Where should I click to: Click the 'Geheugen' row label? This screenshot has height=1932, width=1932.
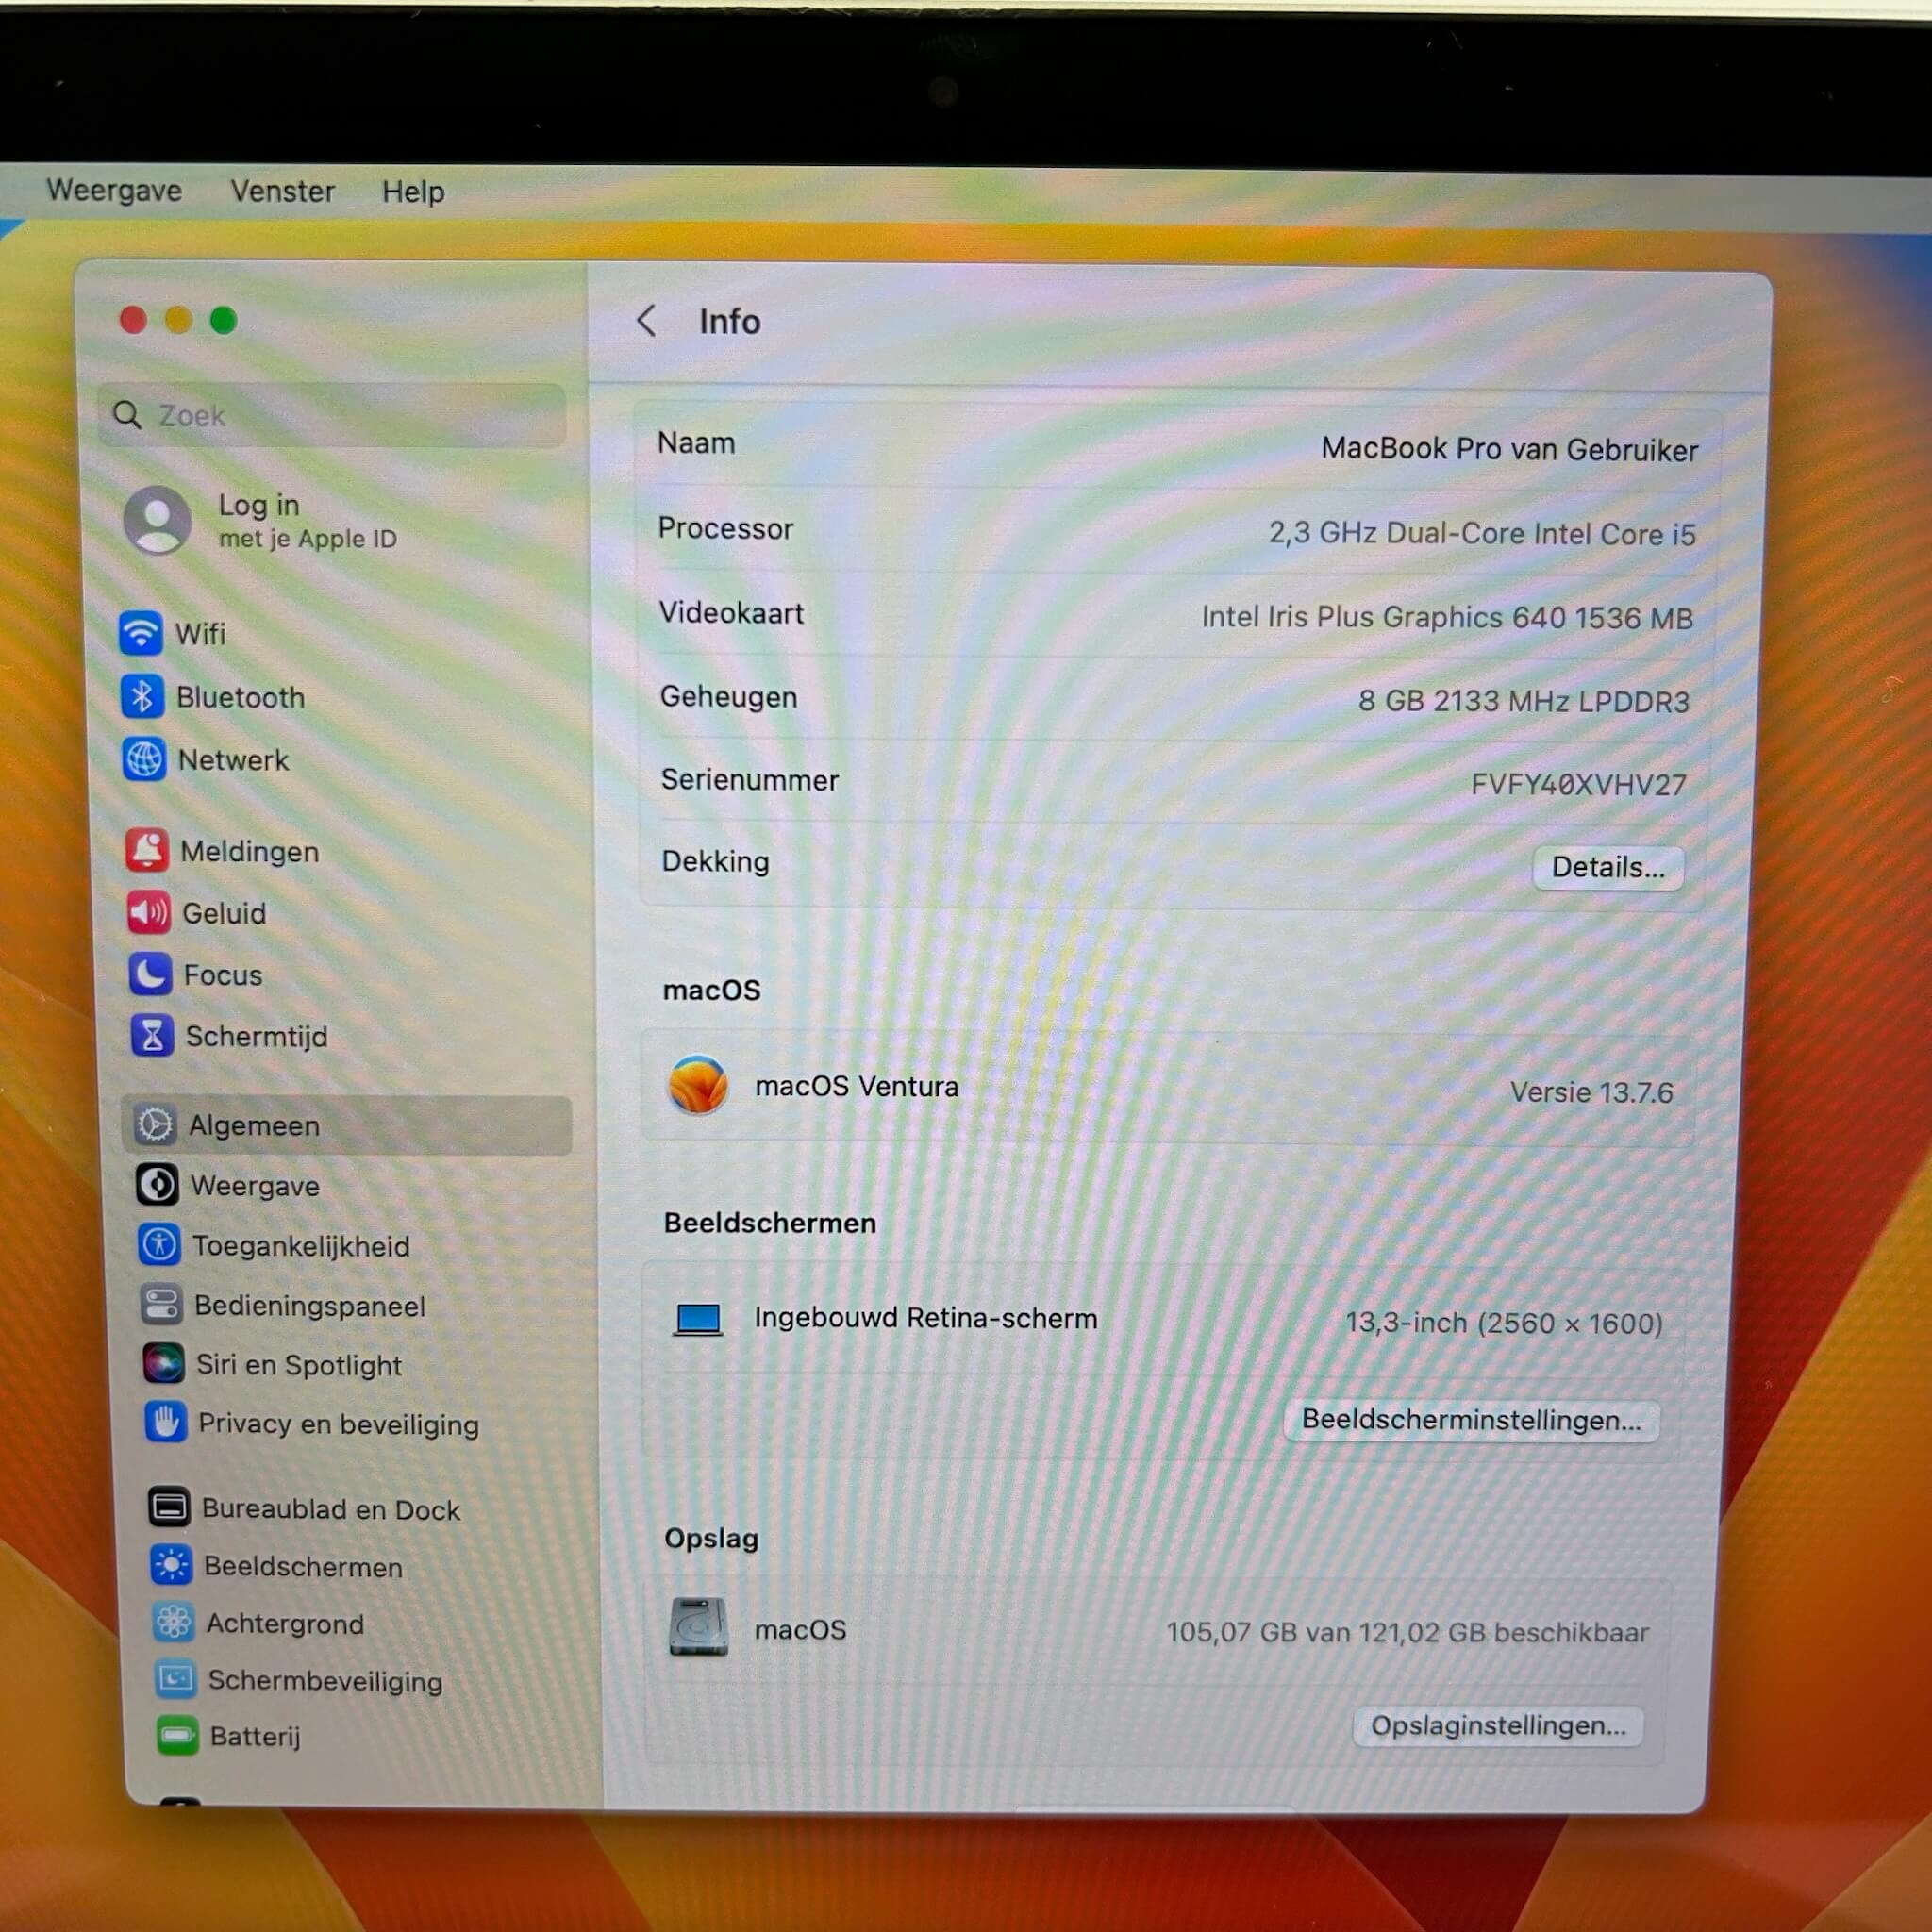click(x=728, y=696)
